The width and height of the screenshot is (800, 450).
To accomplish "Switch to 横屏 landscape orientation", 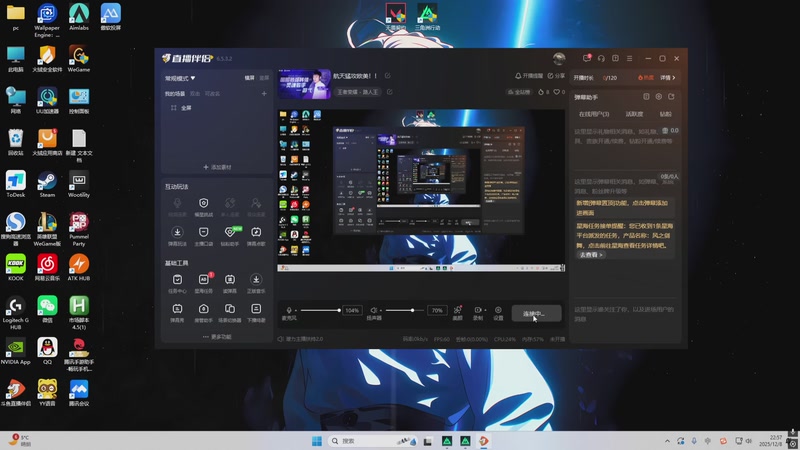I will pos(249,78).
